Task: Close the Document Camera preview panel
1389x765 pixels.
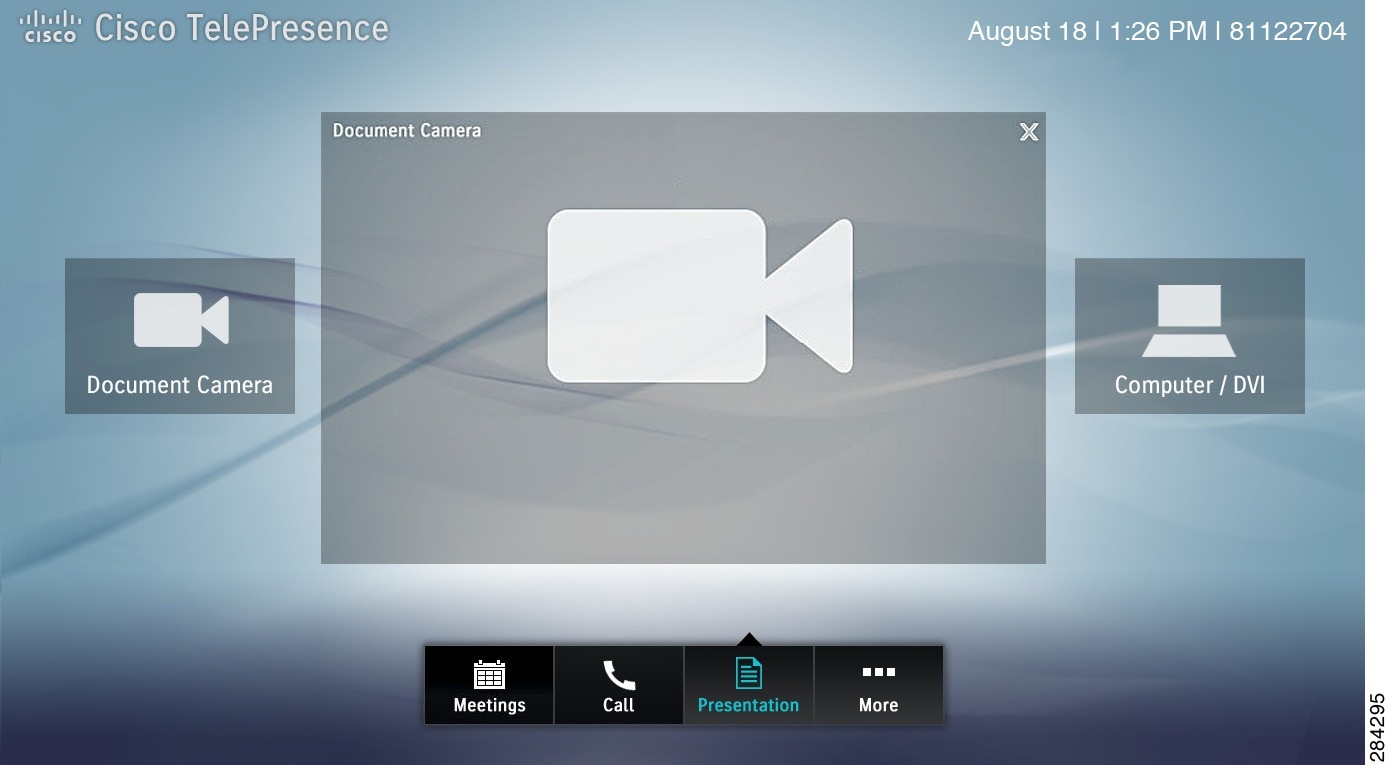Action: tap(1028, 132)
